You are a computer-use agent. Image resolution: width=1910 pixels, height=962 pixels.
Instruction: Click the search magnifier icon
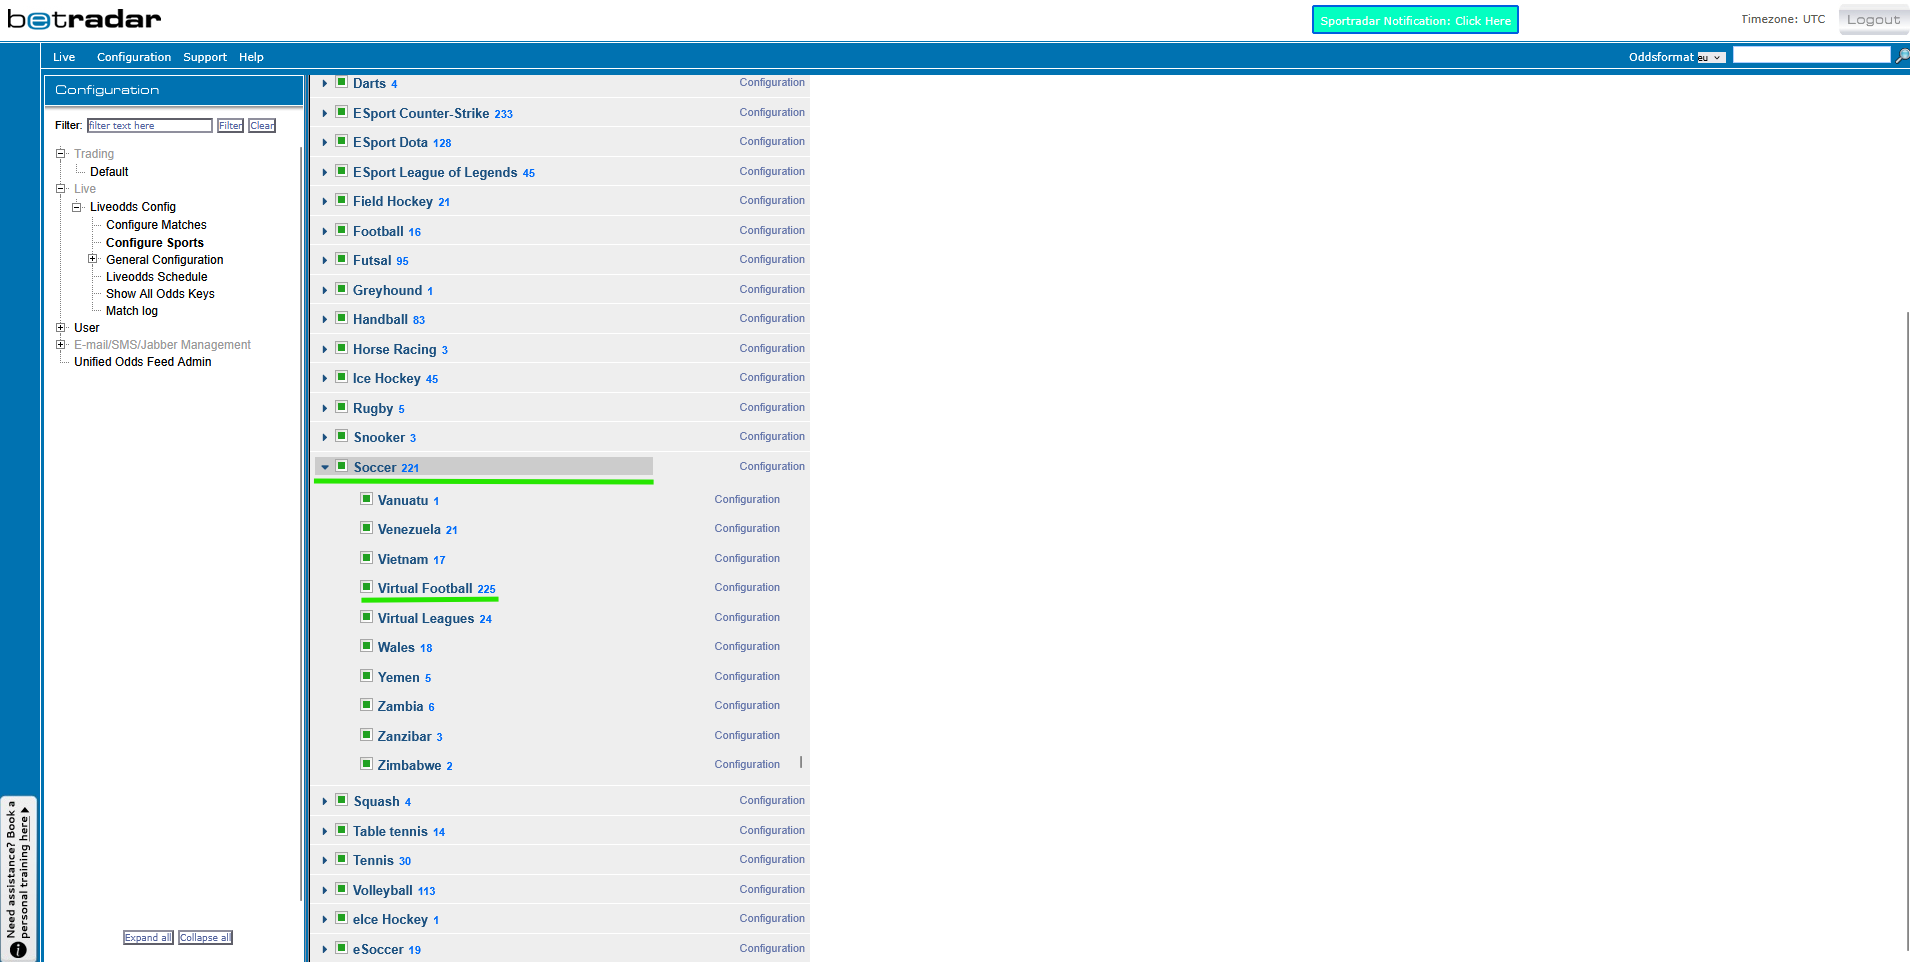pos(1901,56)
